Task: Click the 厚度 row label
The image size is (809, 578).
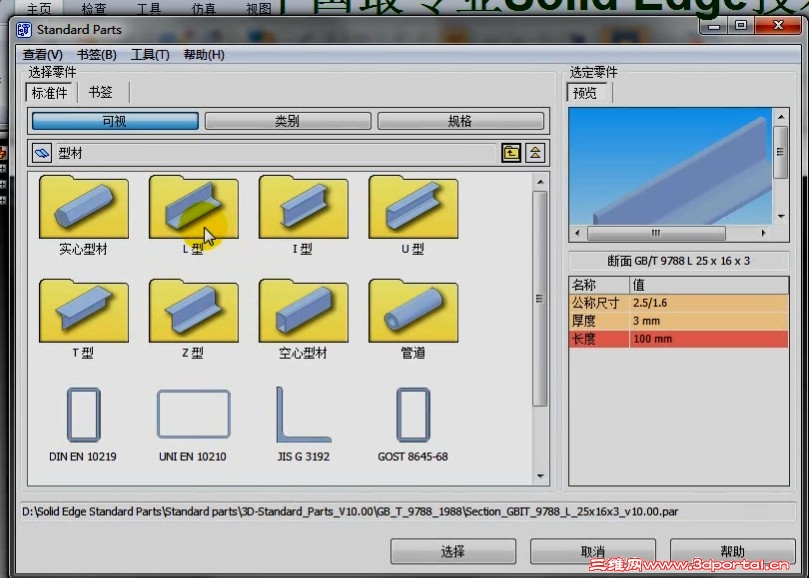Action: 599,321
